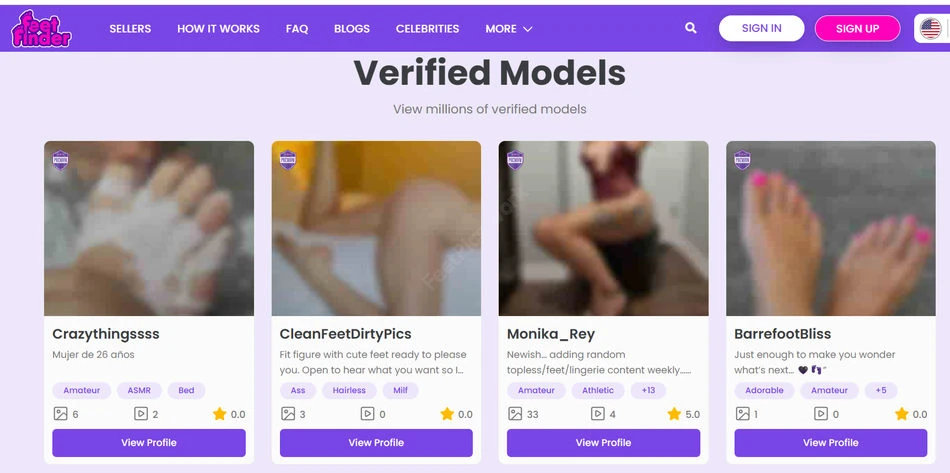Click the FeetFinder logo

(x=41, y=28)
